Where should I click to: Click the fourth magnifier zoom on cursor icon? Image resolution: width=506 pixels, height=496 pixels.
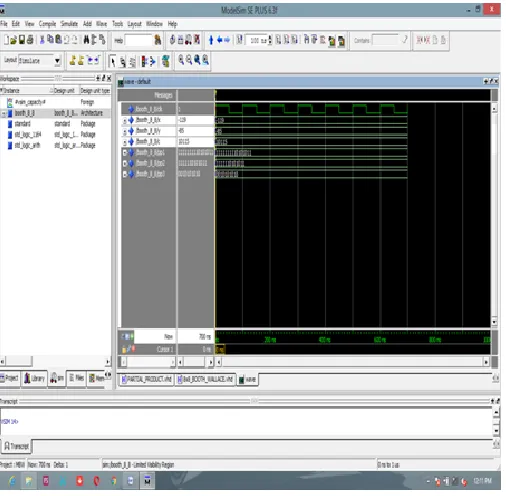coord(205,60)
